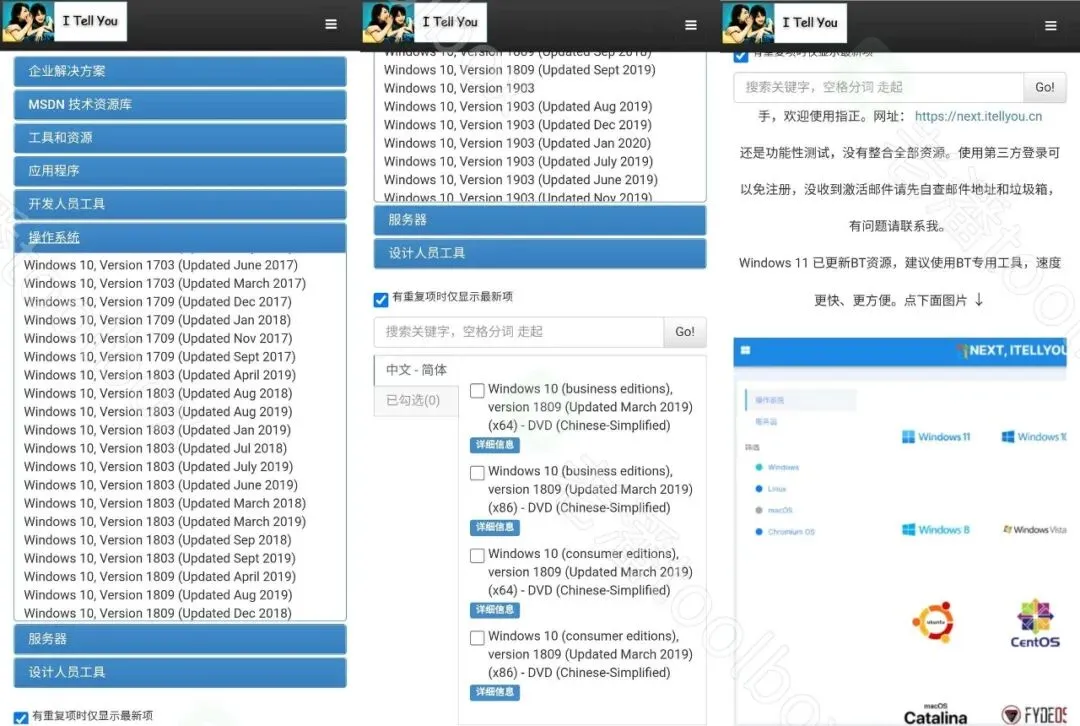This screenshot has height=726, width=1080.
Task: Click the FydeOS logo in the preview image
Action: tap(1035, 715)
